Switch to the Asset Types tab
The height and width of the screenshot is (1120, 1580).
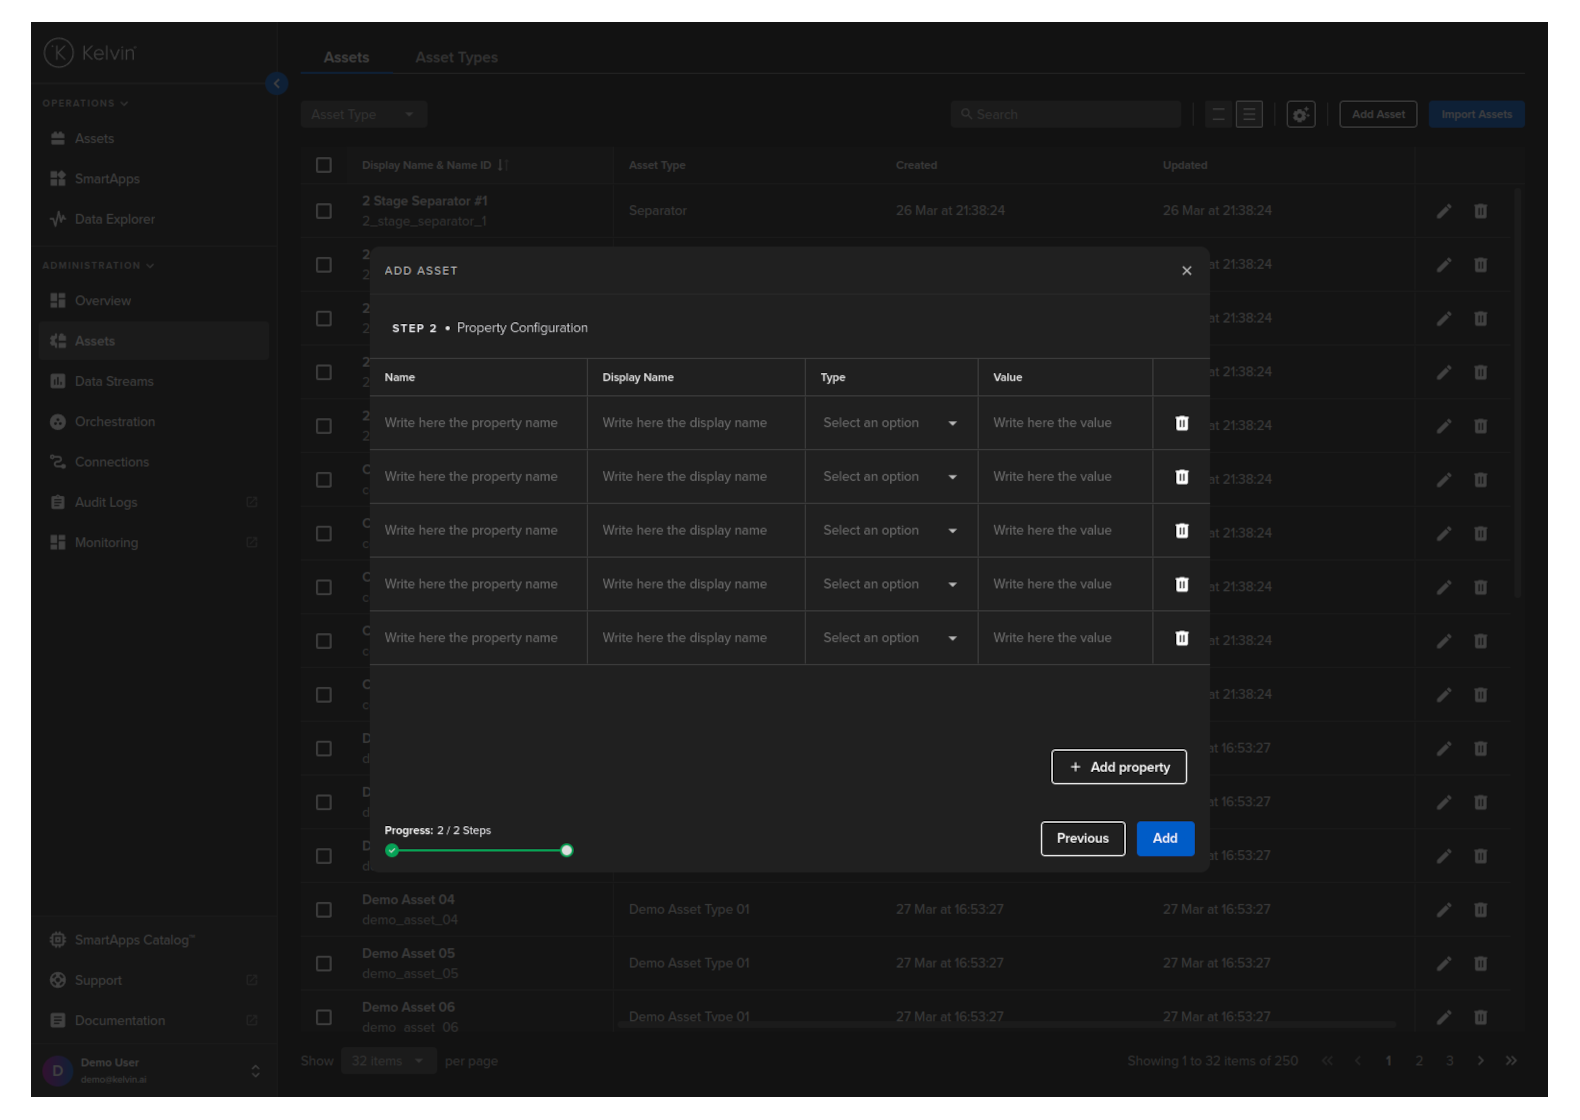click(x=456, y=58)
